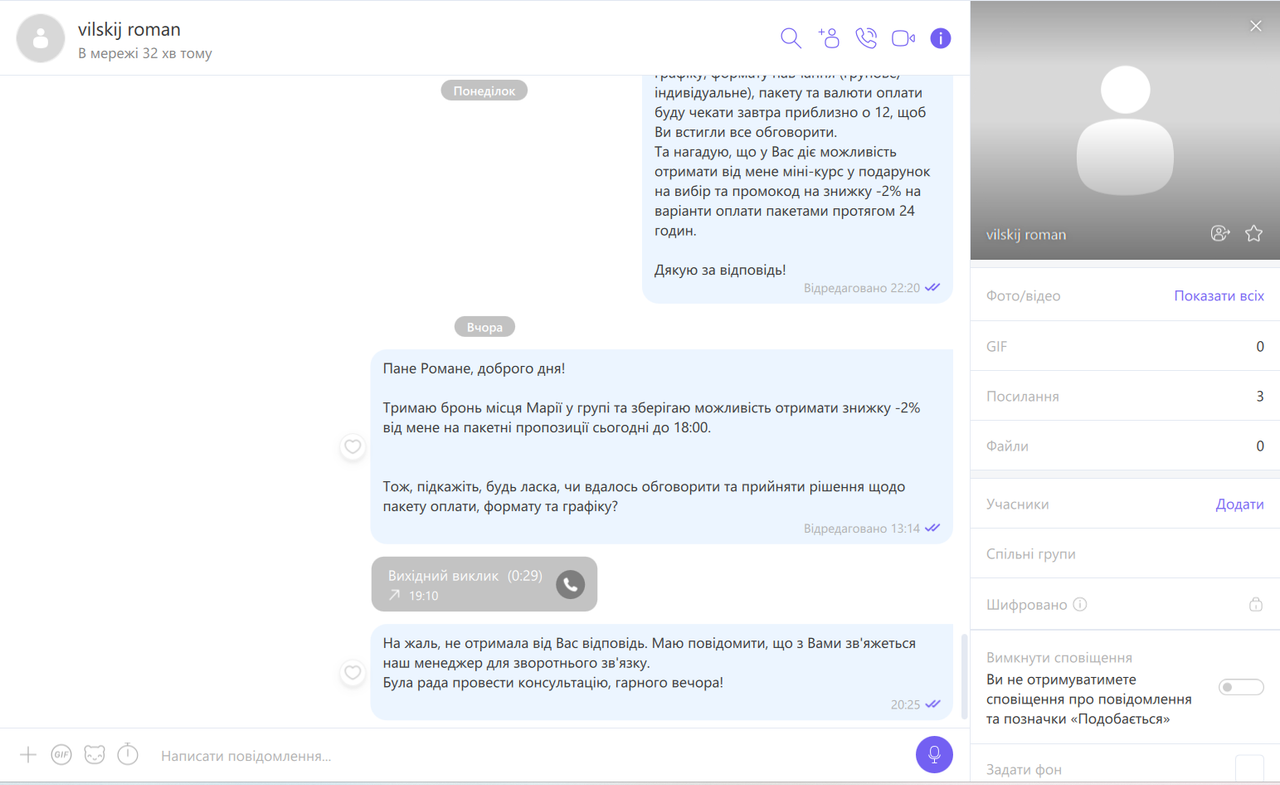Click 'Додати' to add participants

[1240, 504]
